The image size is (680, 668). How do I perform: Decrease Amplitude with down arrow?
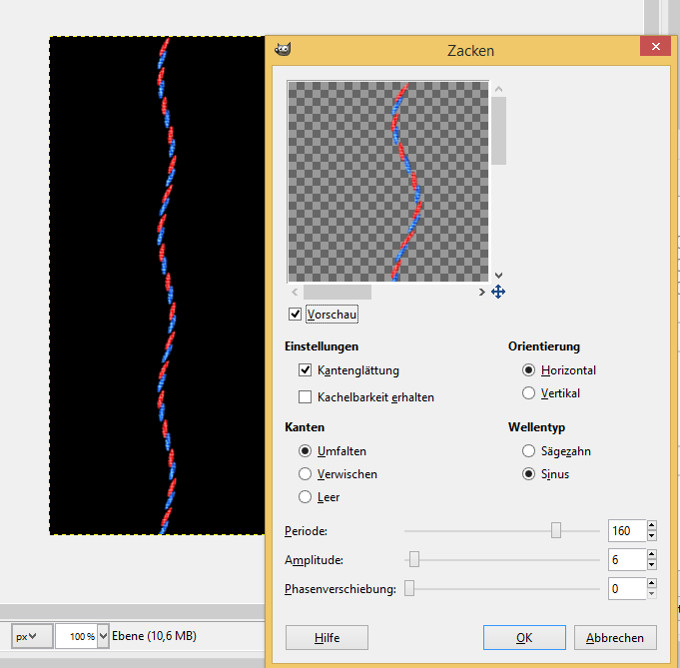[x=651, y=565]
